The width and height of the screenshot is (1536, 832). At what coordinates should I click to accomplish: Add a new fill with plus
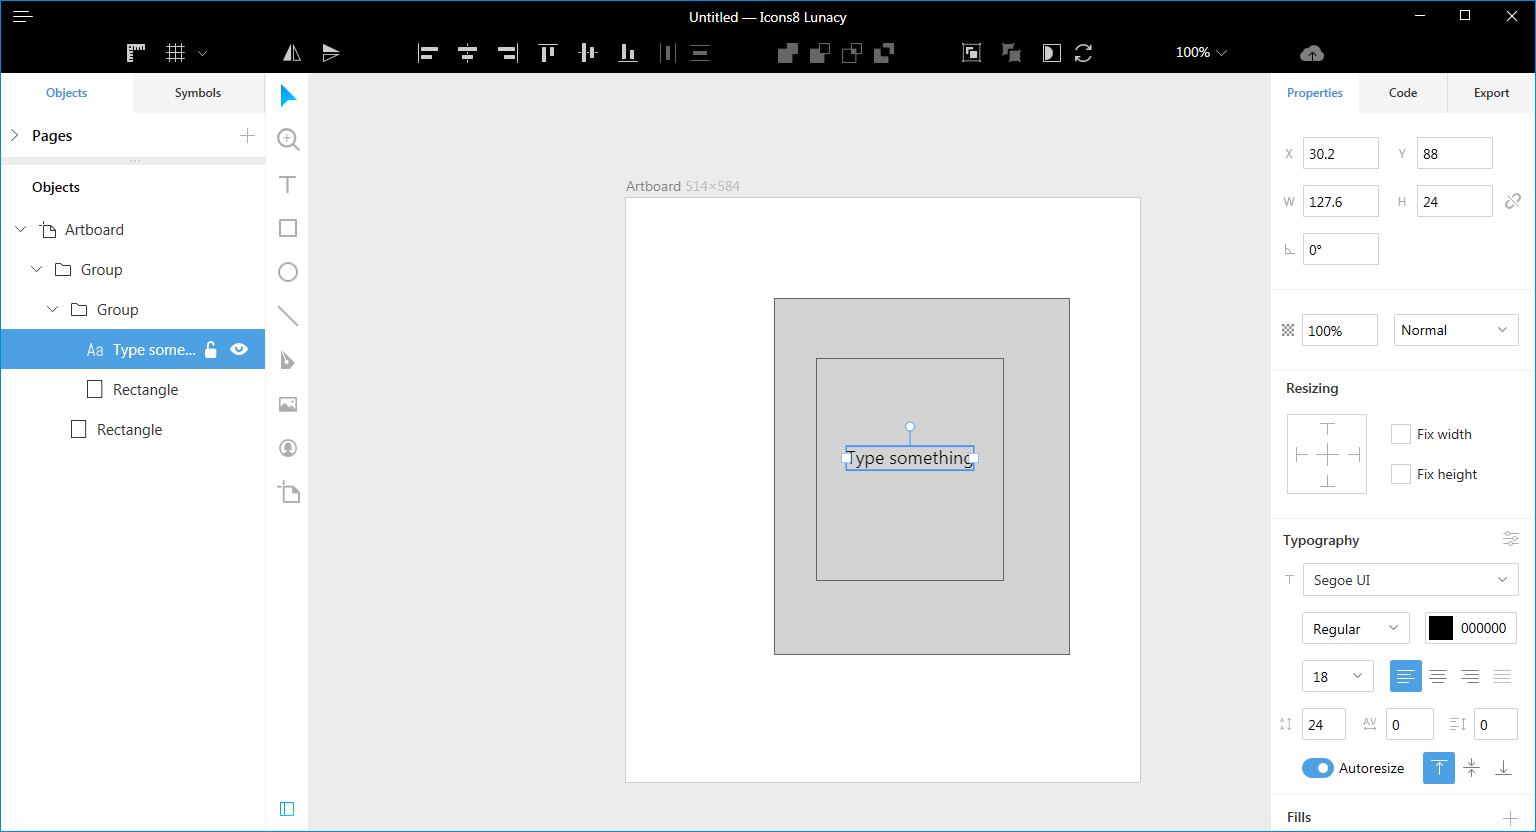(1510, 818)
